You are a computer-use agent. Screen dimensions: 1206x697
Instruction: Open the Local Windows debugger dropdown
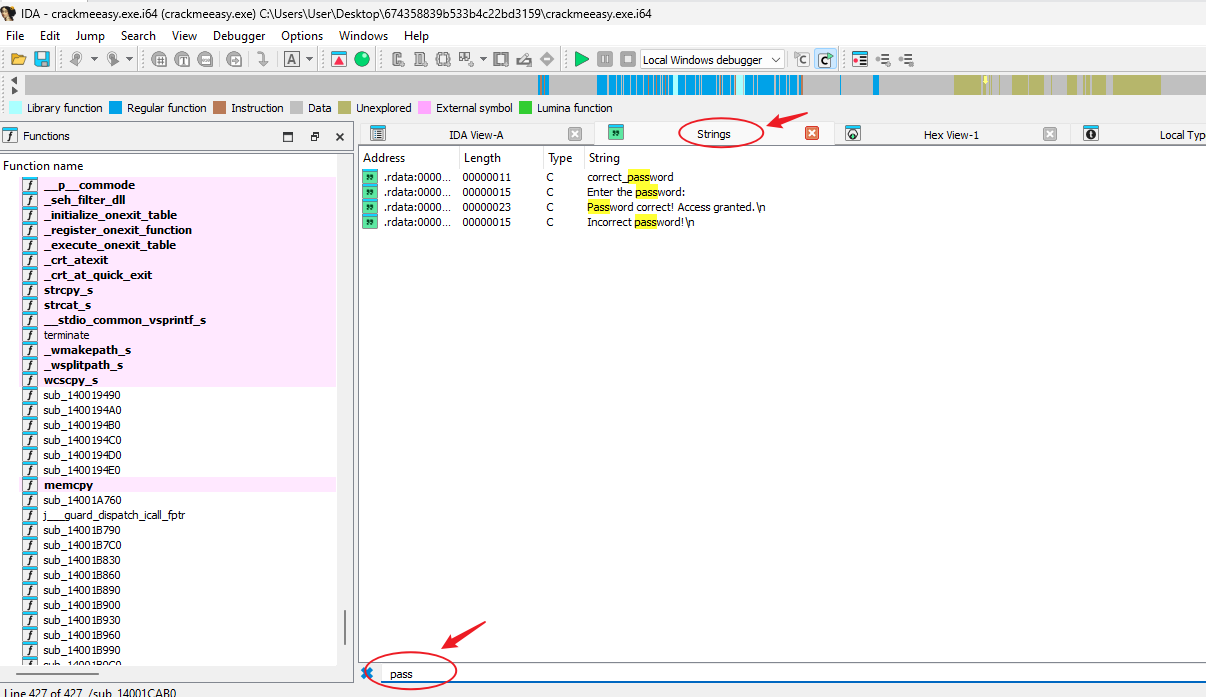coord(712,60)
